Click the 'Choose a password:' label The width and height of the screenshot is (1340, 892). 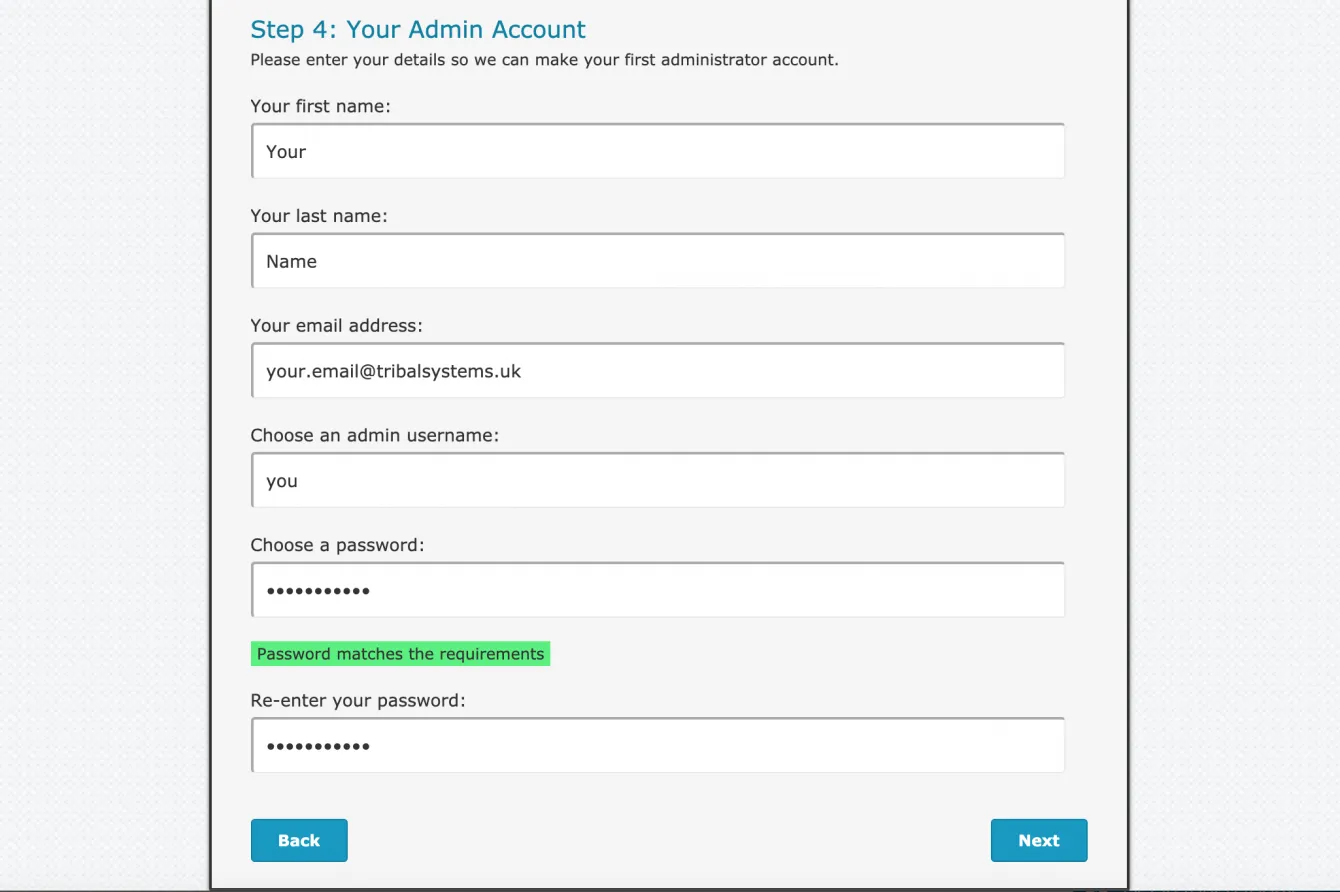338,546
